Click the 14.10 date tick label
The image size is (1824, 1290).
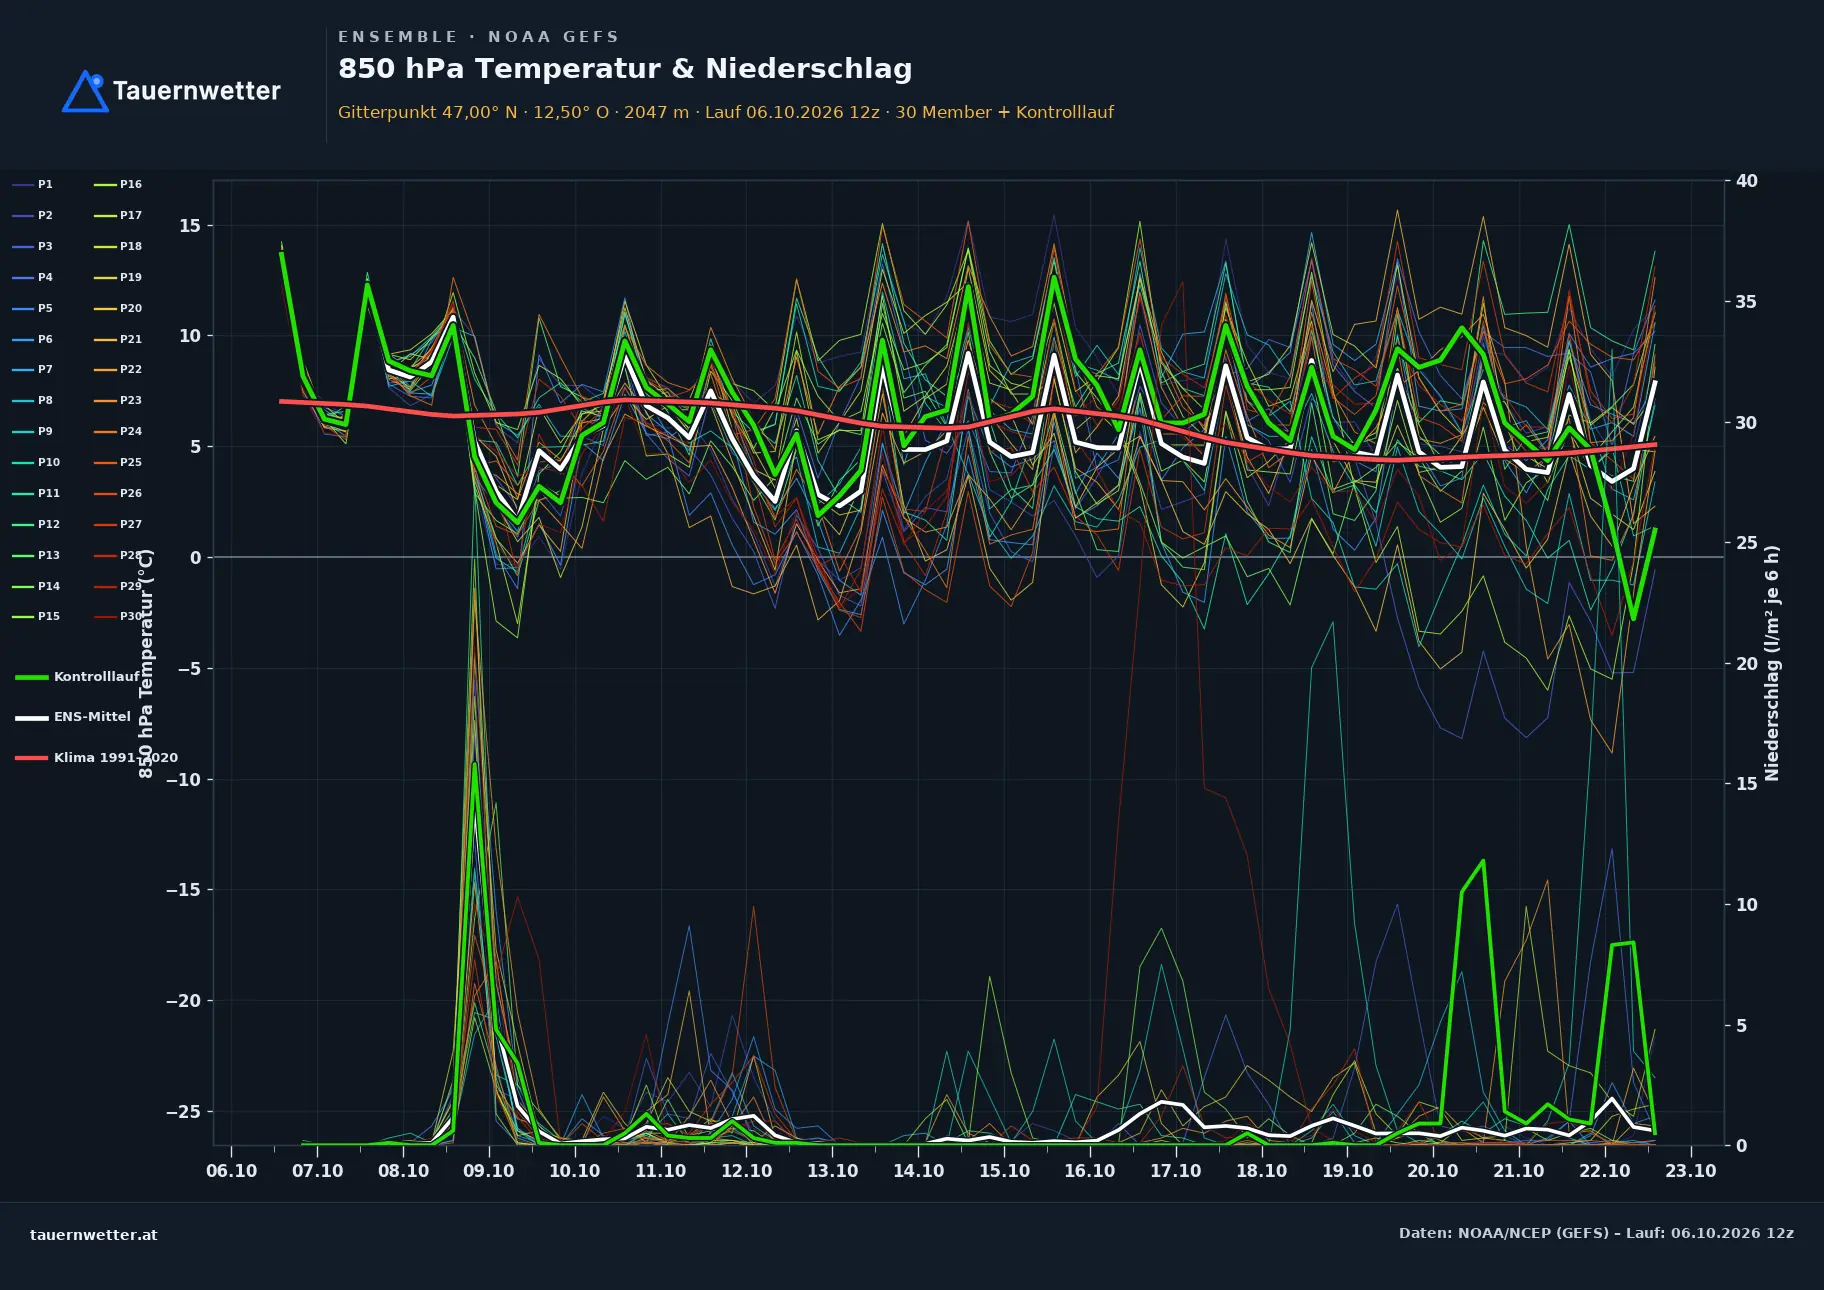pos(919,1171)
